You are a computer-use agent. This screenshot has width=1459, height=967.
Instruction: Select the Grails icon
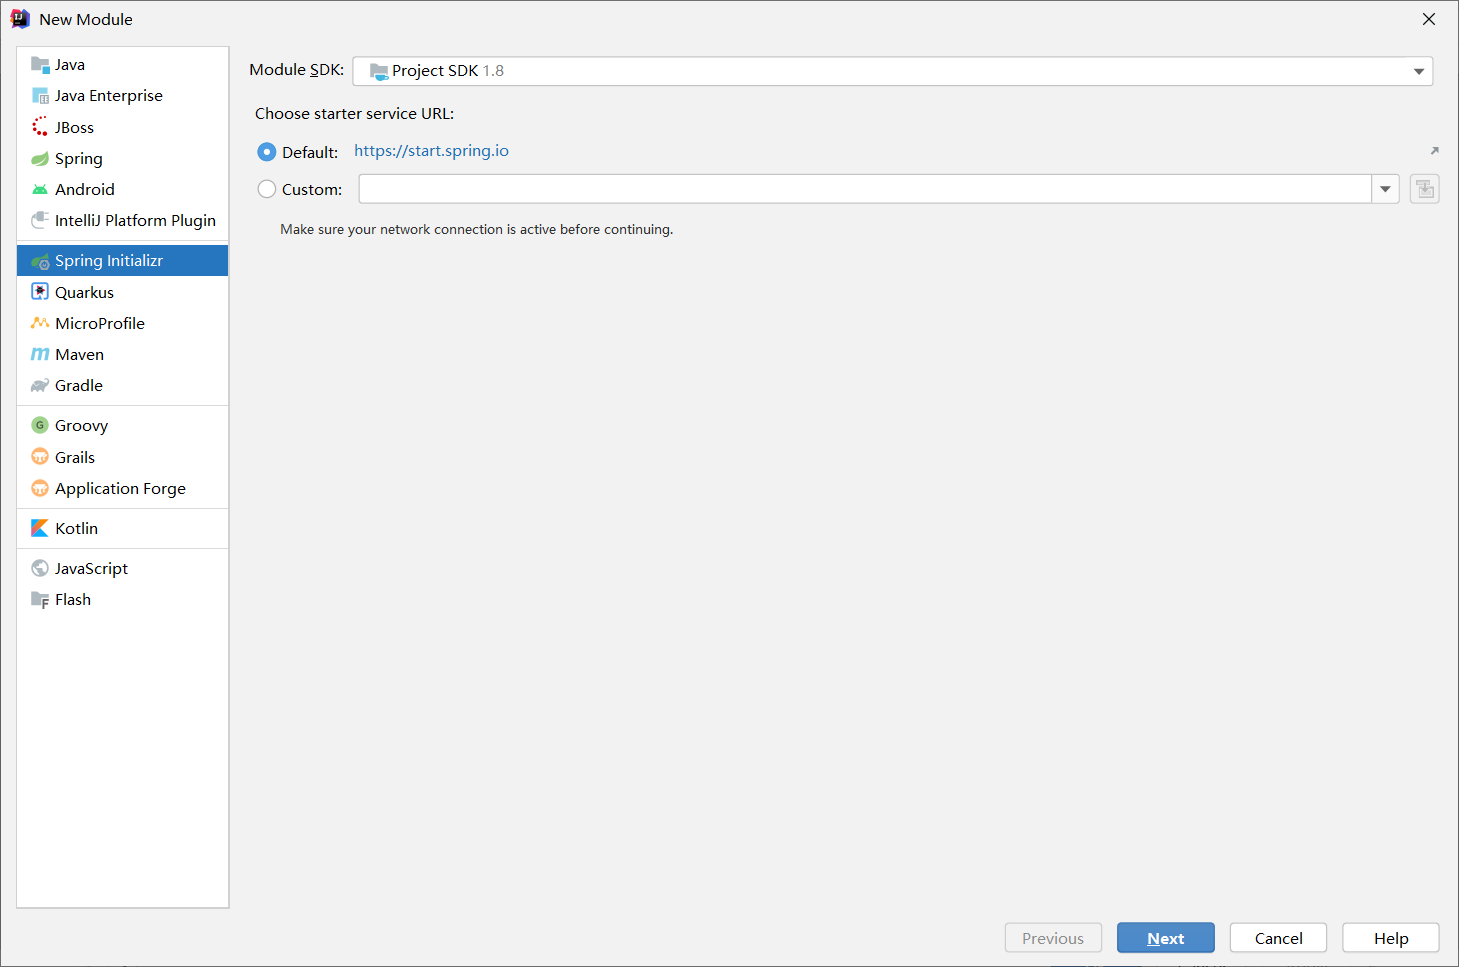click(x=40, y=457)
